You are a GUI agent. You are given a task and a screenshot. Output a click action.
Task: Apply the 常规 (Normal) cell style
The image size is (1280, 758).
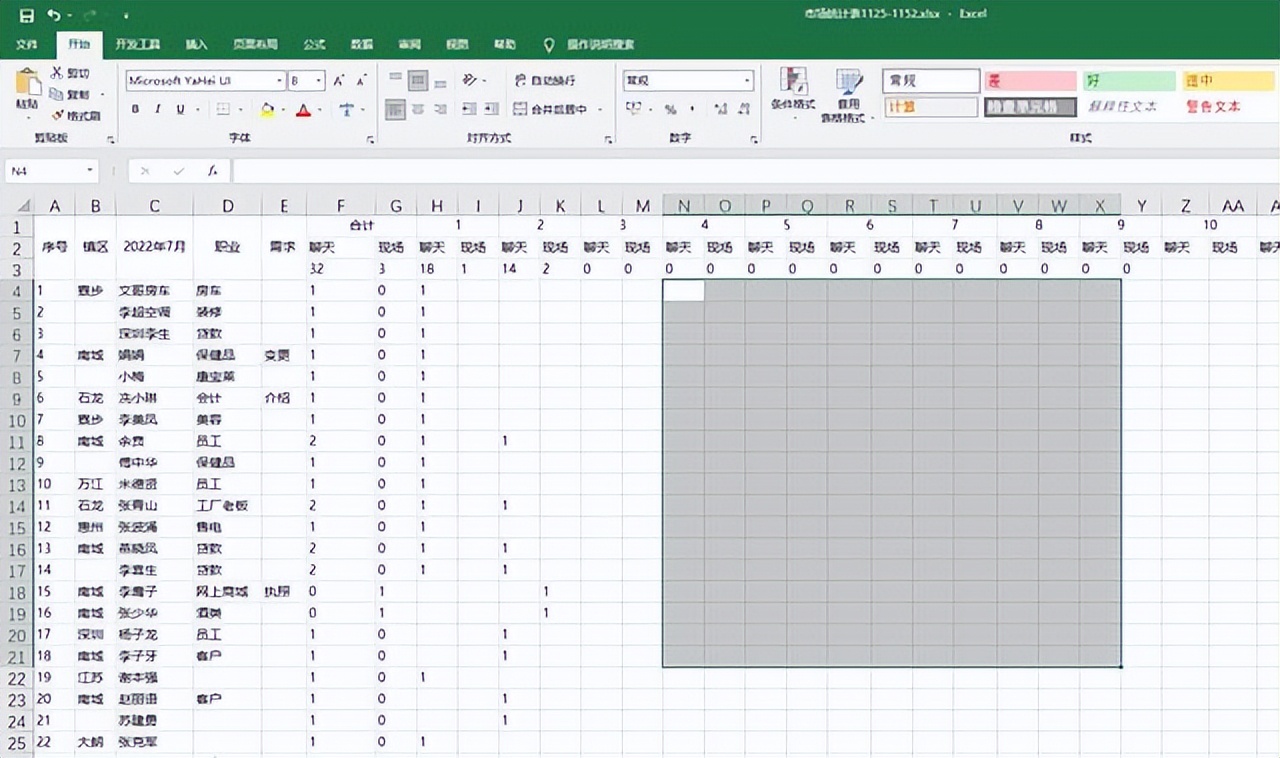click(x=931, y=81)
